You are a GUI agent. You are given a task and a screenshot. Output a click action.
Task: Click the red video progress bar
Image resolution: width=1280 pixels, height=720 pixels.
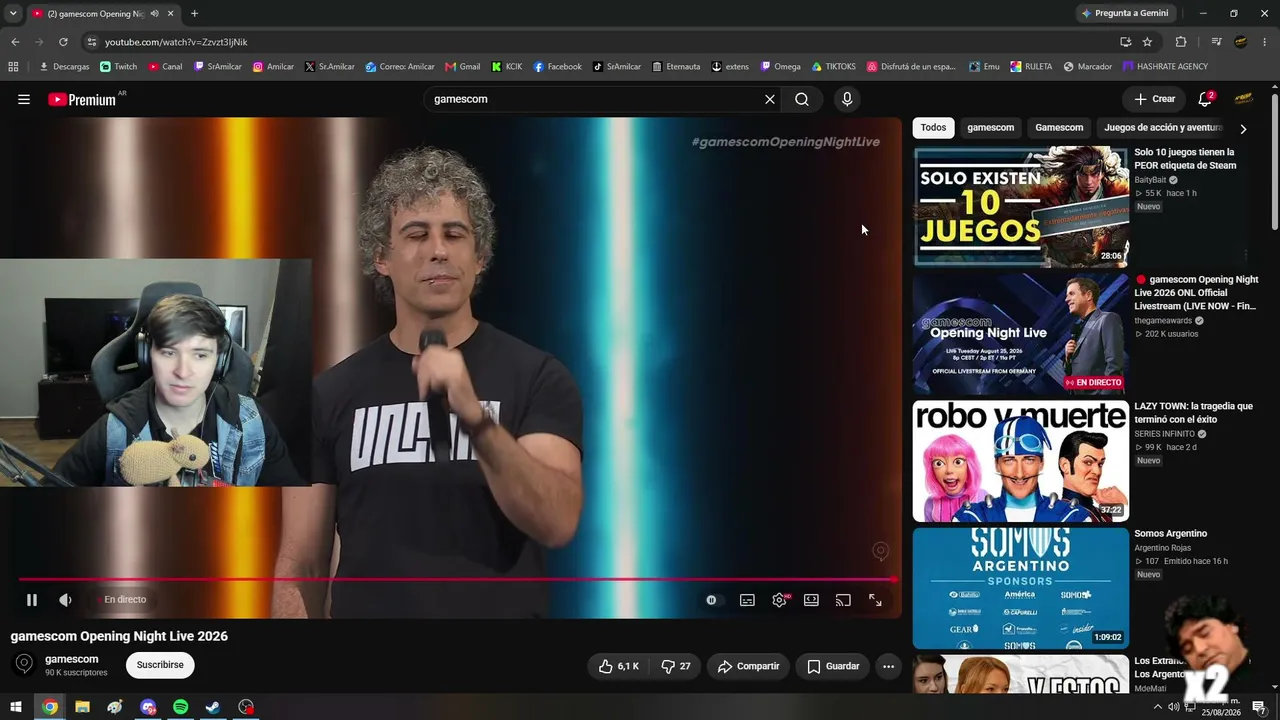[x=457, y=579]
